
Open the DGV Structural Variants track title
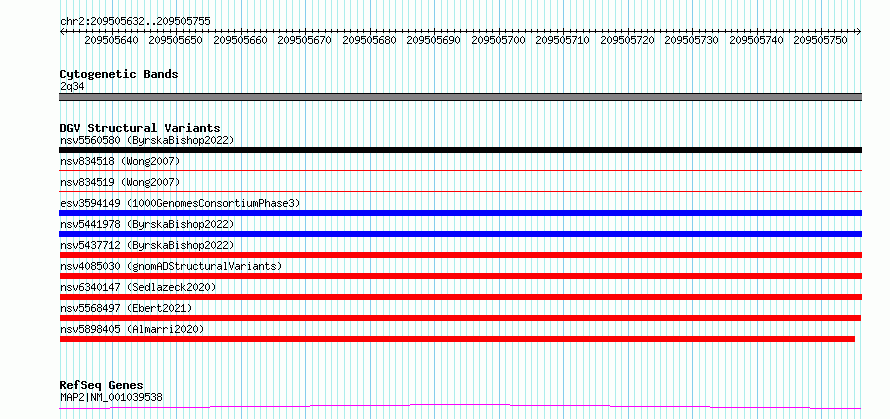[140, 128]
